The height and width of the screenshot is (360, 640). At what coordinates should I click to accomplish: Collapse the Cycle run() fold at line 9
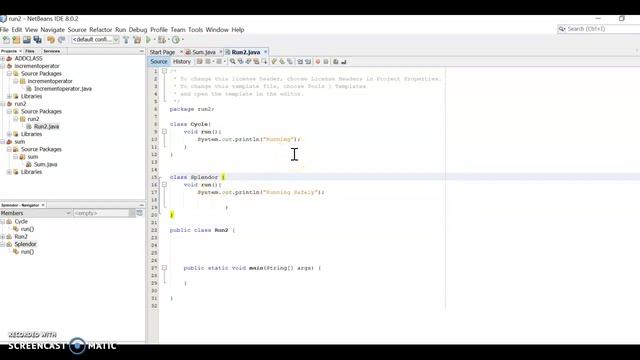click(164, 132)
